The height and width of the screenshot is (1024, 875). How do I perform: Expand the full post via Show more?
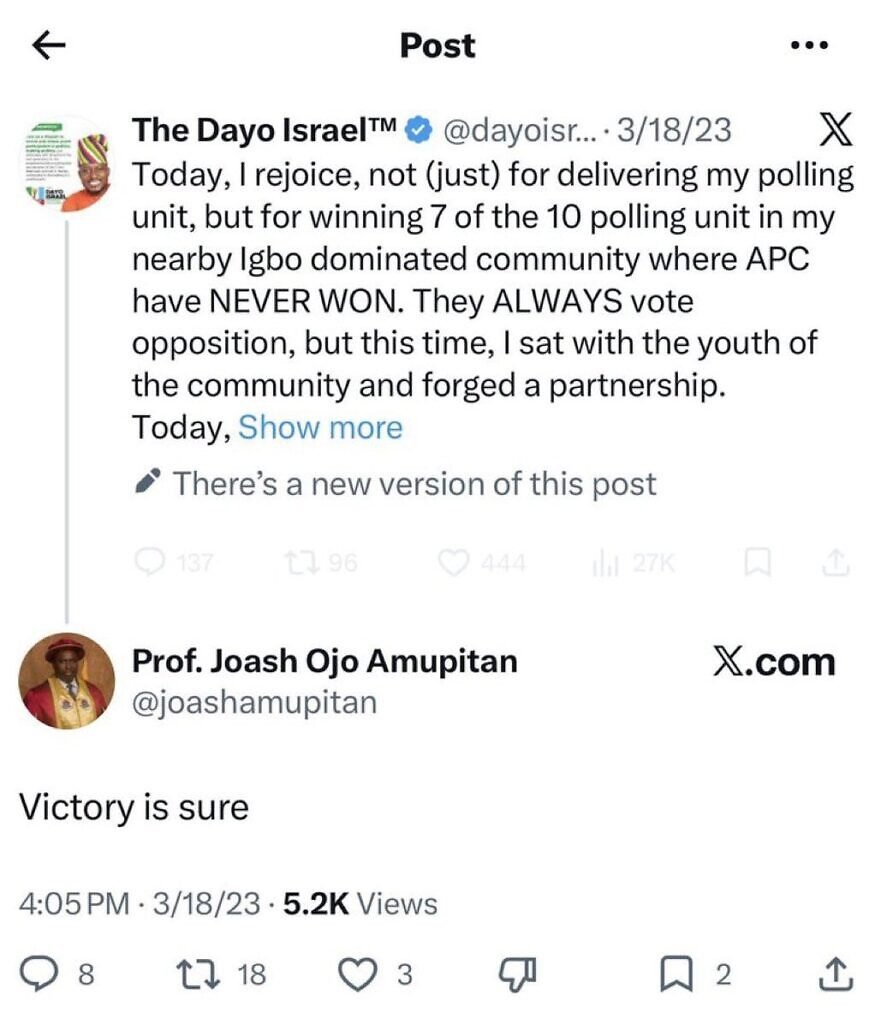click(319, 427)
